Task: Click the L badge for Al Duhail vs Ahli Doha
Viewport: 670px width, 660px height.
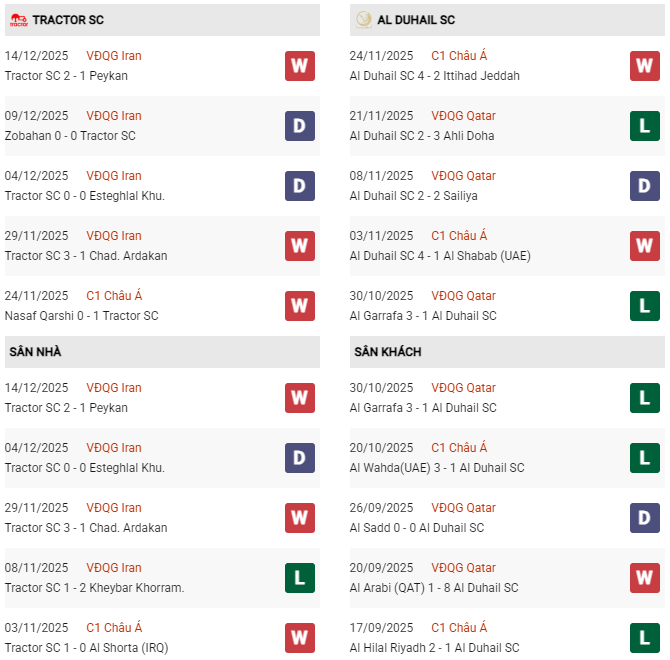Action: 645,126
